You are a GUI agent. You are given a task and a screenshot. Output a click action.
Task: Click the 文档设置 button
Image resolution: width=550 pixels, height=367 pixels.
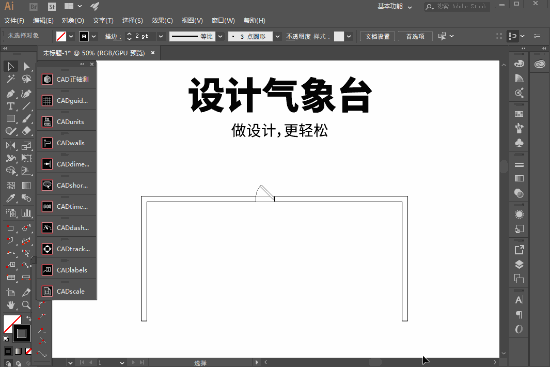pos(378,36)
